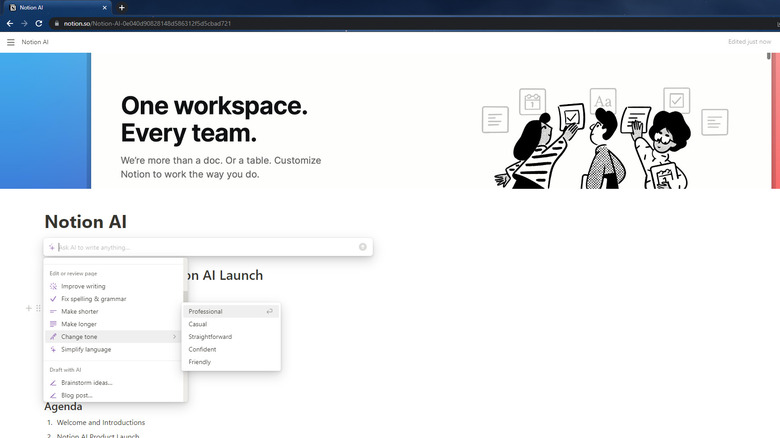Open the Change tone submenu

[x=112, y=337]
